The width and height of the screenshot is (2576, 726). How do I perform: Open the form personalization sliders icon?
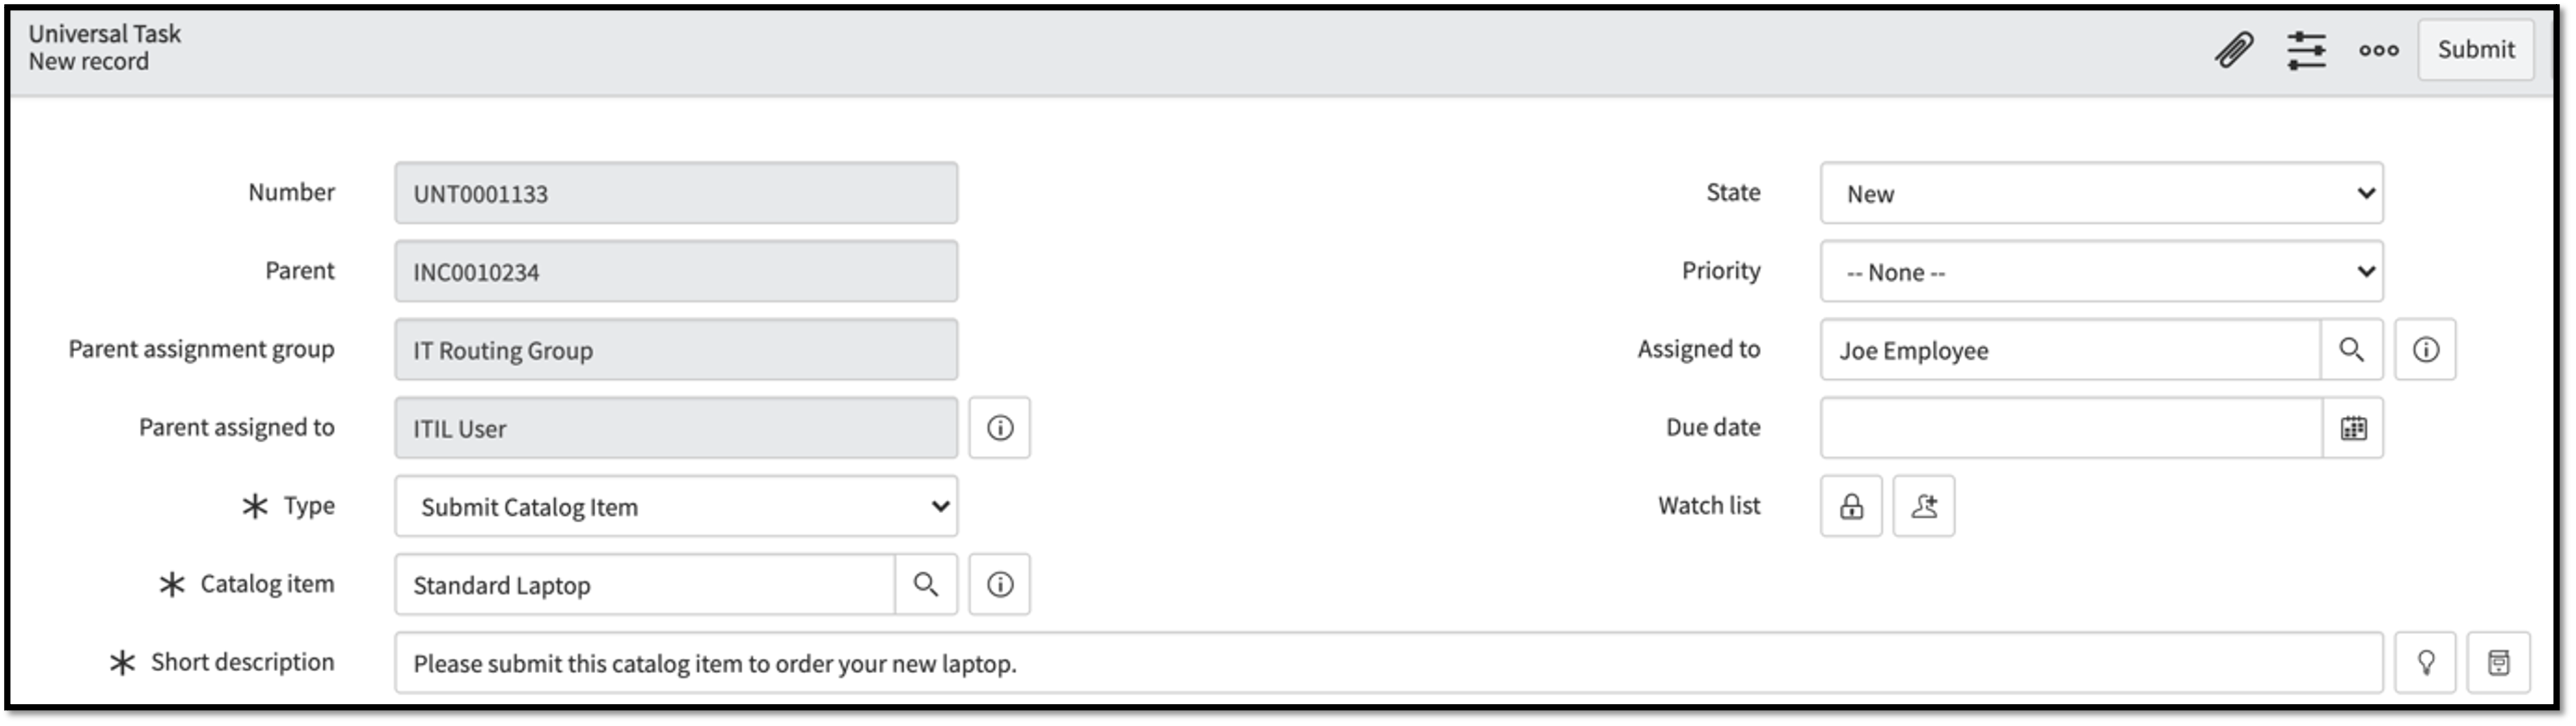click(2307, 49)
